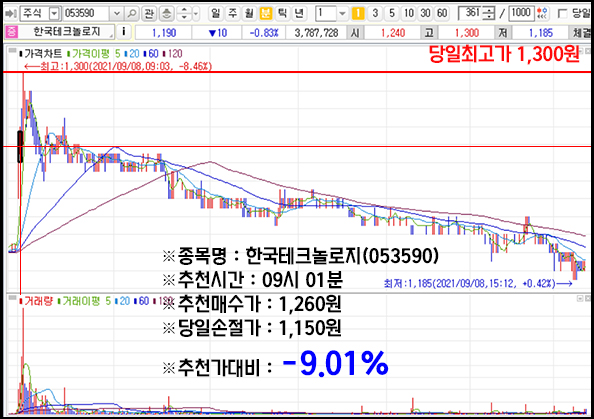Click the chart settings icon after 1000 field
594x419 pixels.
click(x=542, y=14)
